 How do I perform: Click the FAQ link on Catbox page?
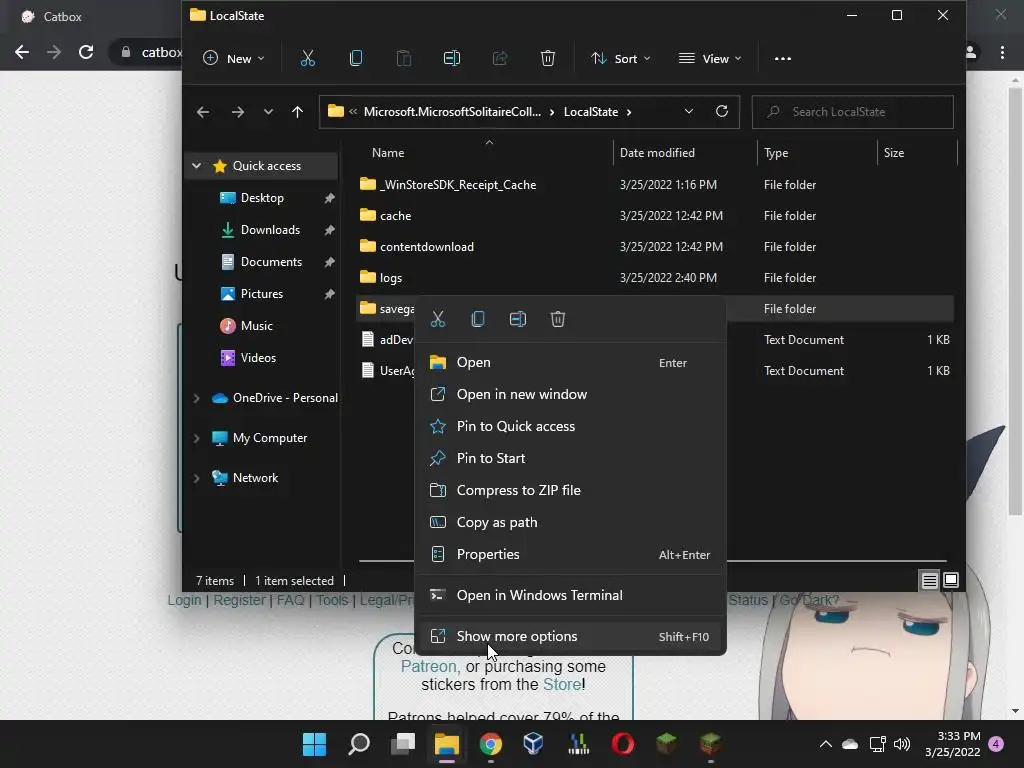point(290,600)
